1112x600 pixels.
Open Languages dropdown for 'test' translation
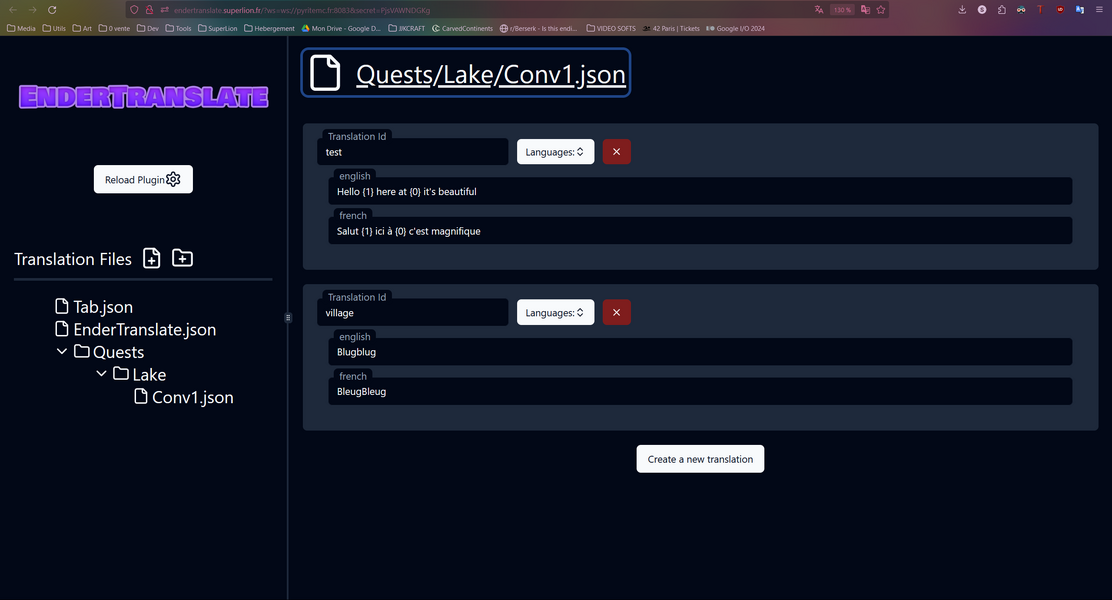click(x=555, y=152)
